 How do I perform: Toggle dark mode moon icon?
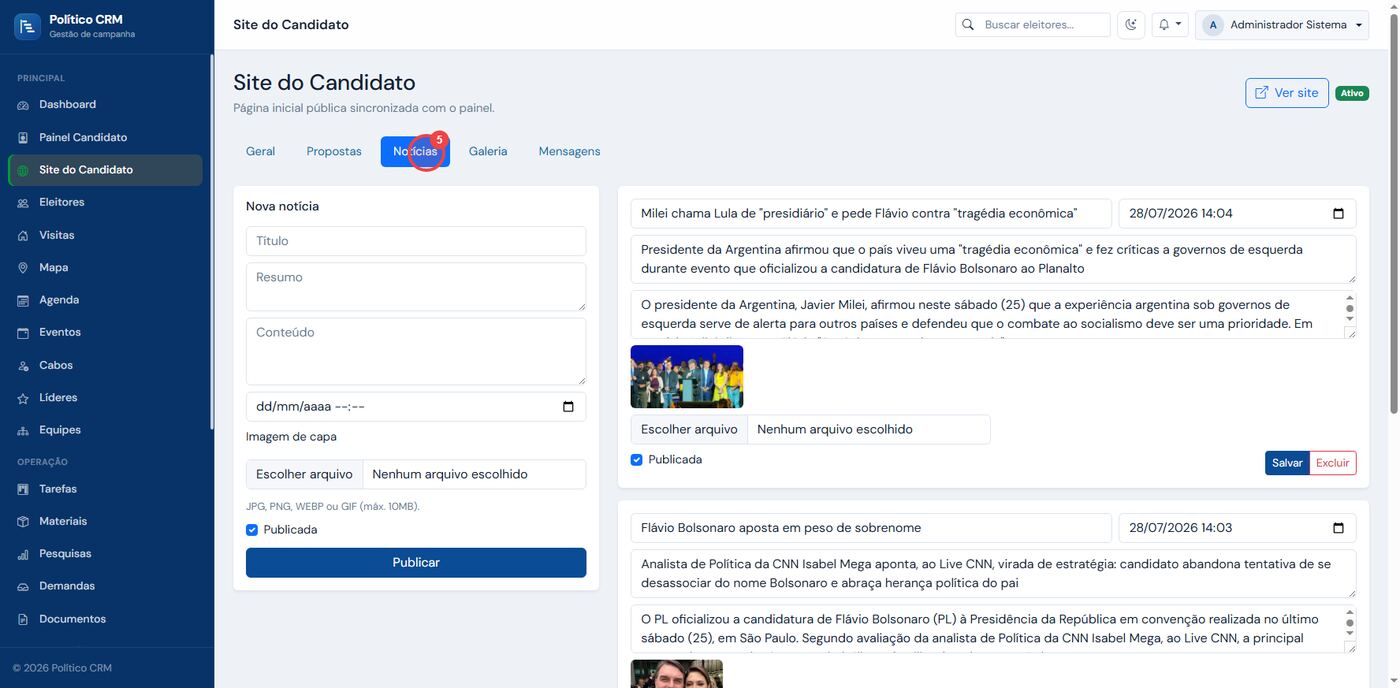(x=1131, y=25)
